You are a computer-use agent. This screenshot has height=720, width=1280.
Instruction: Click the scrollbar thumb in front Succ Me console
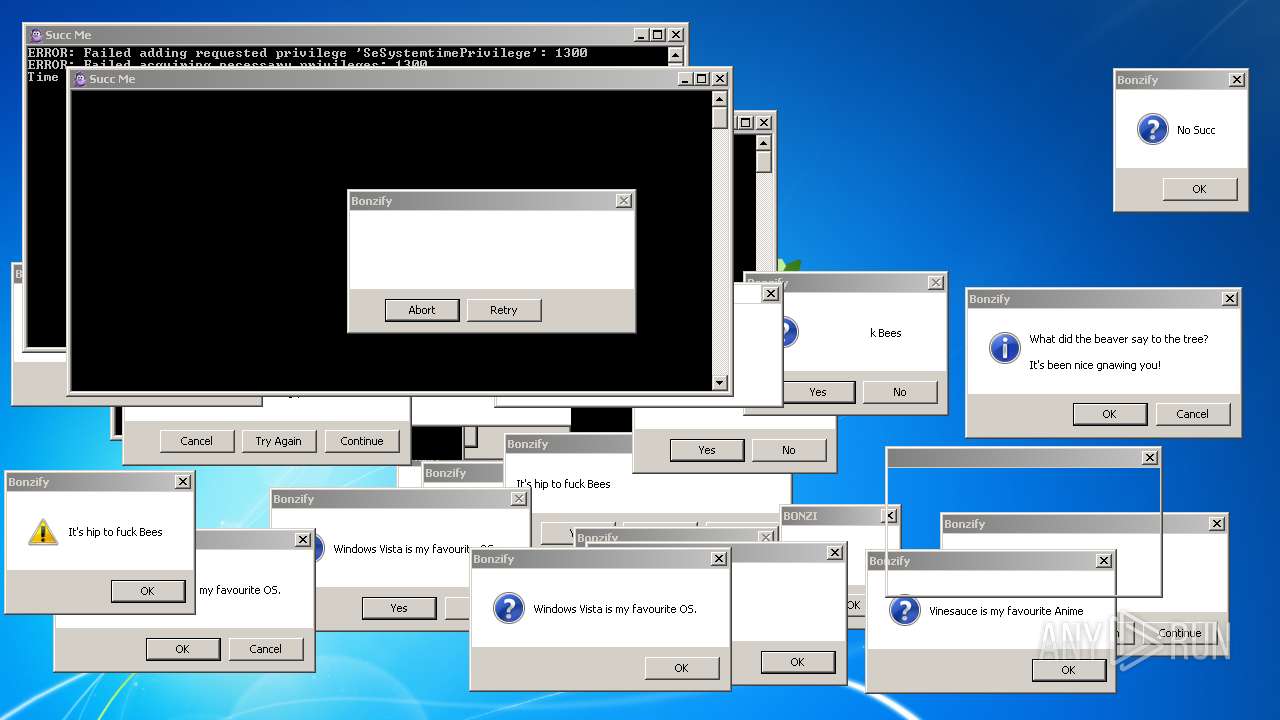719,117
